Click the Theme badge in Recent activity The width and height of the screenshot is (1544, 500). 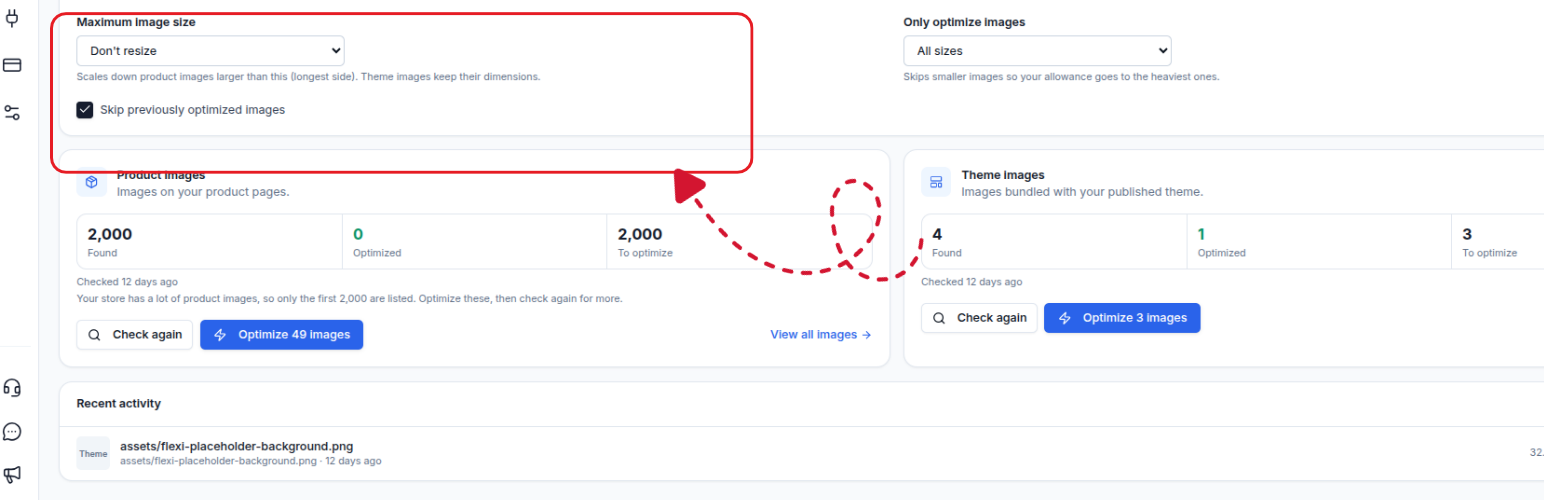(93, 453)
